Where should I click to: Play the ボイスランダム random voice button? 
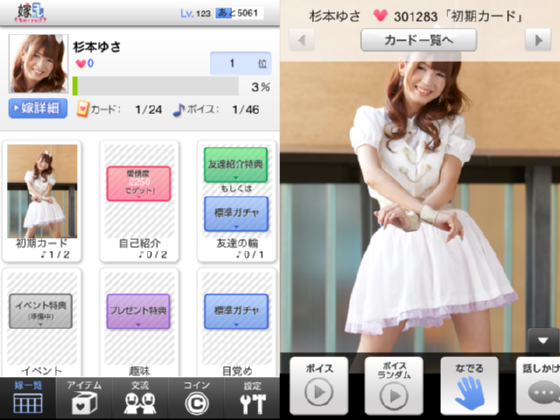394,385
